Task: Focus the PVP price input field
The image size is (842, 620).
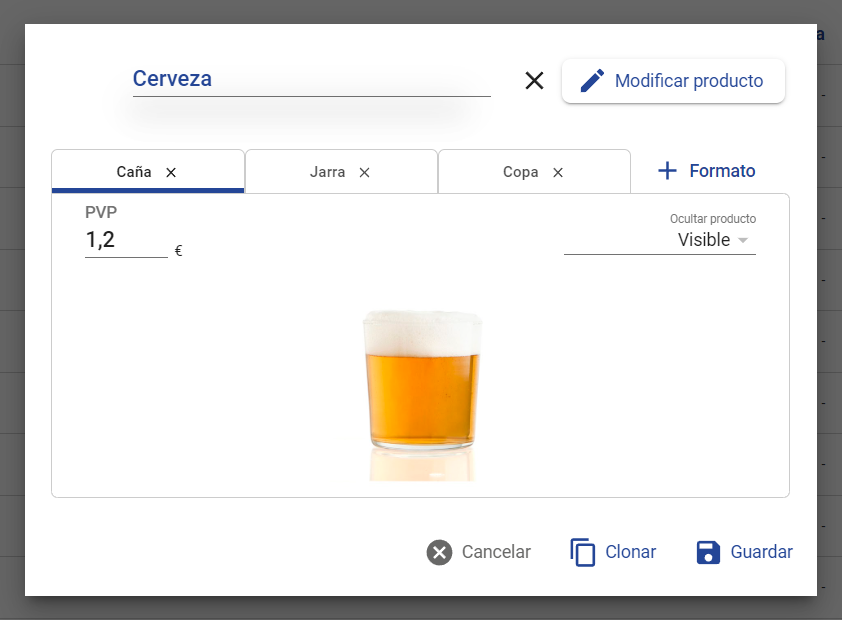Action: 126,240
